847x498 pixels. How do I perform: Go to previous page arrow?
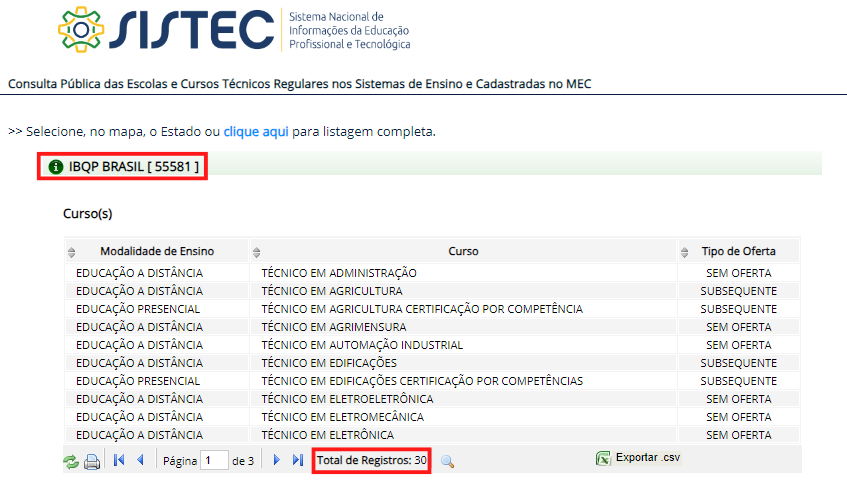coord(140,460)
